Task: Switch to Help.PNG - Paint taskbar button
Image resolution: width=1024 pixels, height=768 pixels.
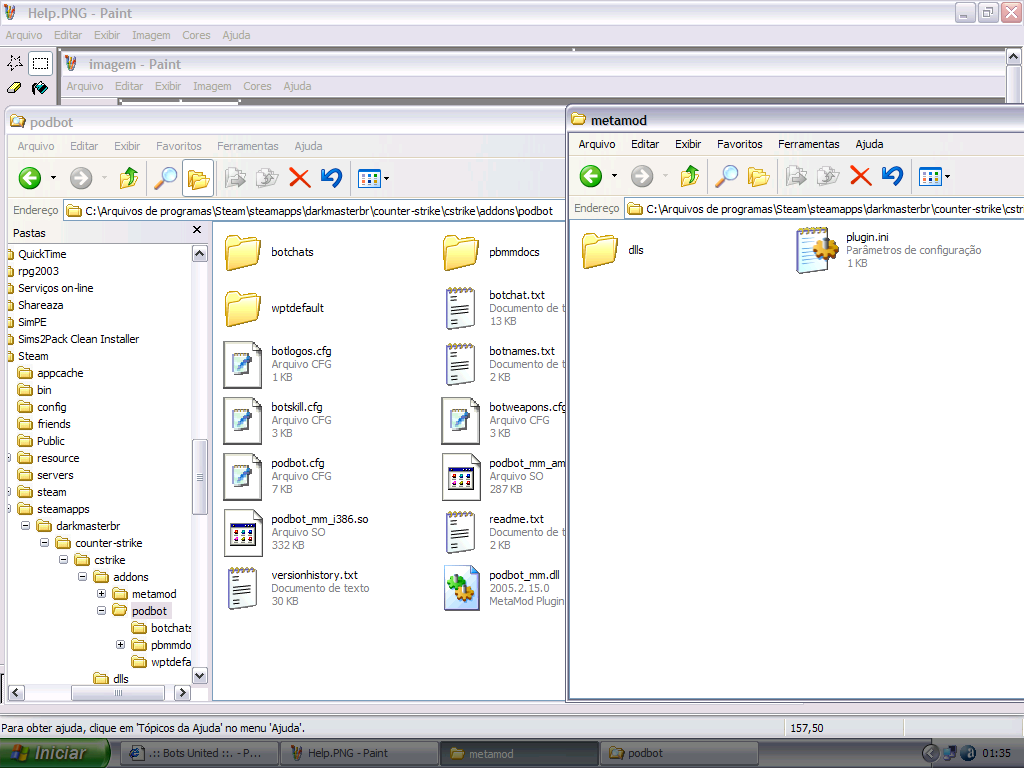Action: [x=359, y=754]
